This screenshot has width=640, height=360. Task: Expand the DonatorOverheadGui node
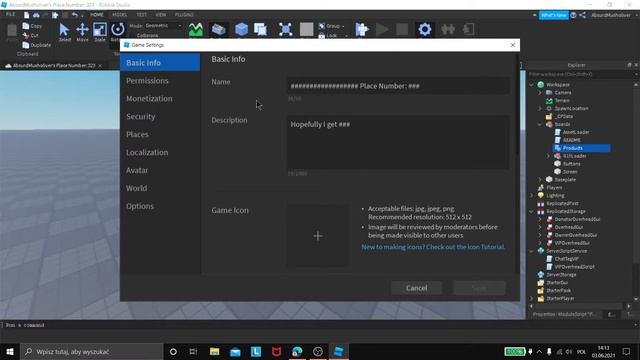tap(540, 219)
